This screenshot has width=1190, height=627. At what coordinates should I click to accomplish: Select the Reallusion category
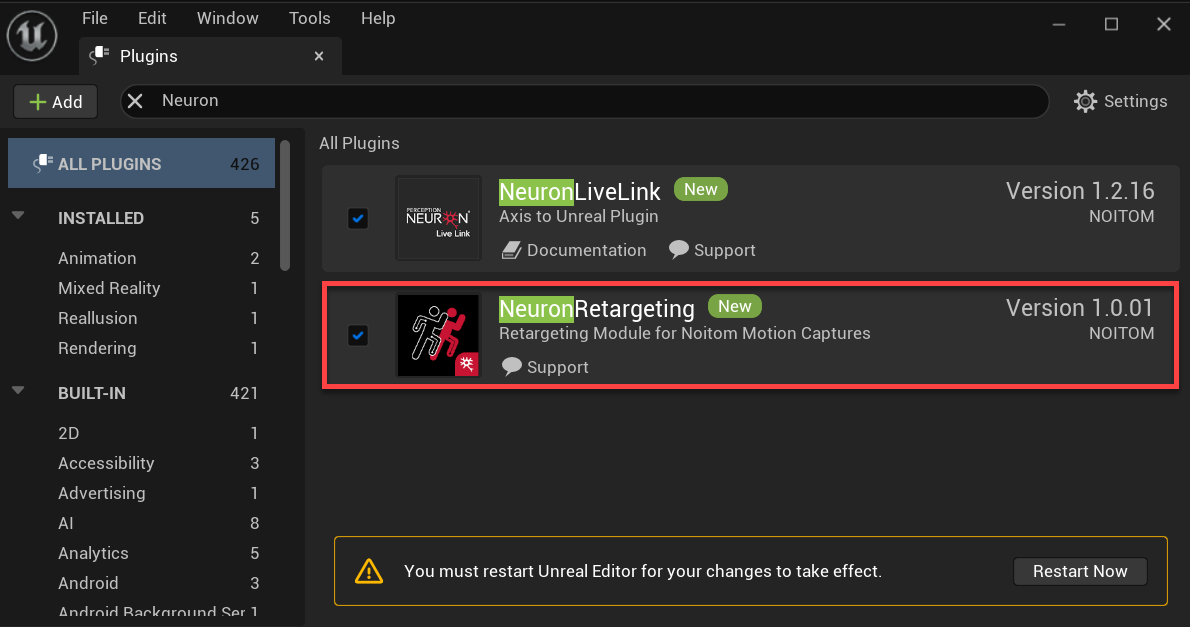point(98,318)
